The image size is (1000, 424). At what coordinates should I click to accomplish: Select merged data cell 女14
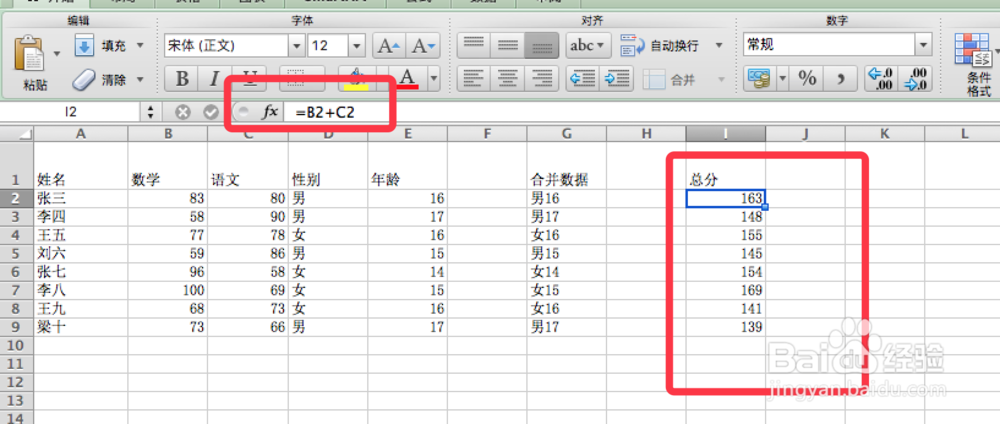(566, 272)
